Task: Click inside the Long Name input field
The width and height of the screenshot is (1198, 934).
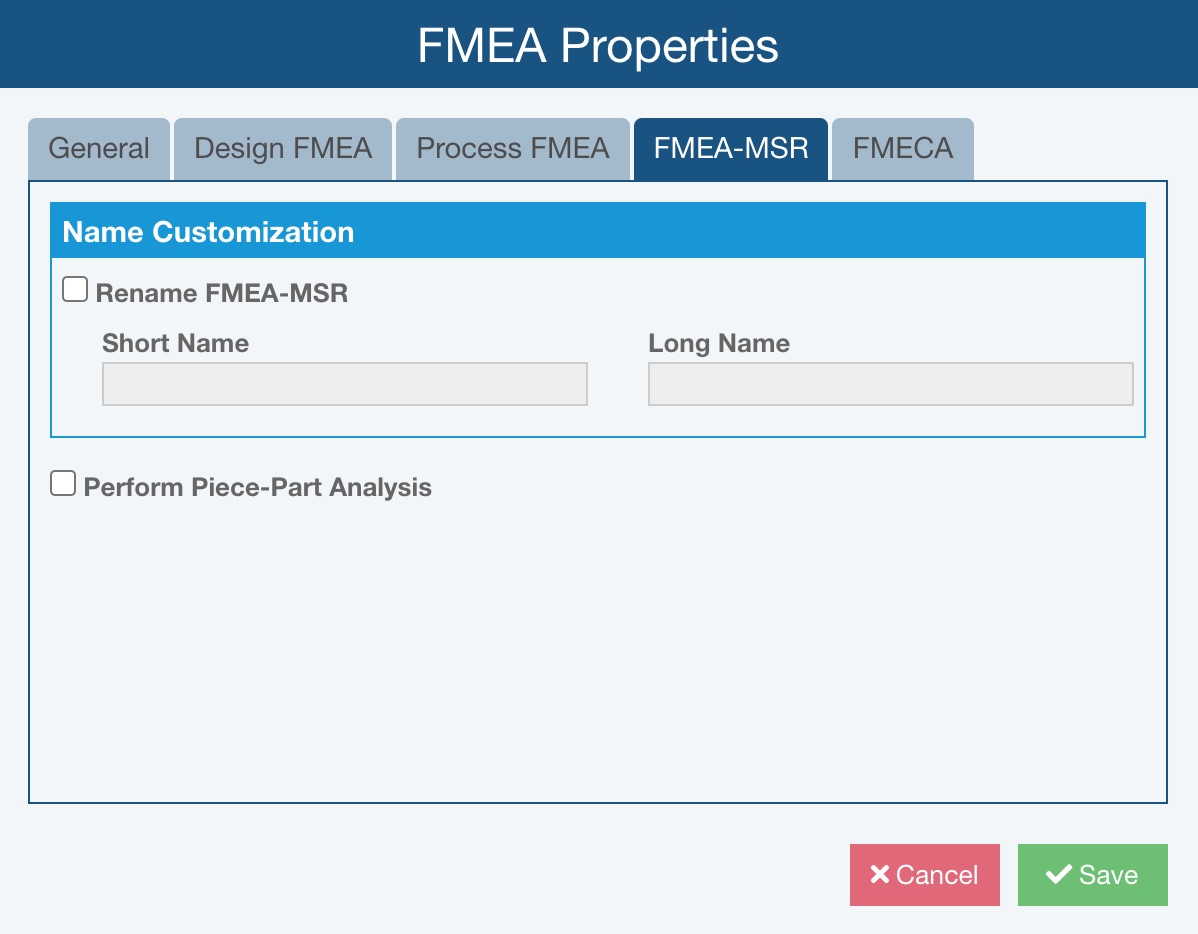Action: point(889,383)
